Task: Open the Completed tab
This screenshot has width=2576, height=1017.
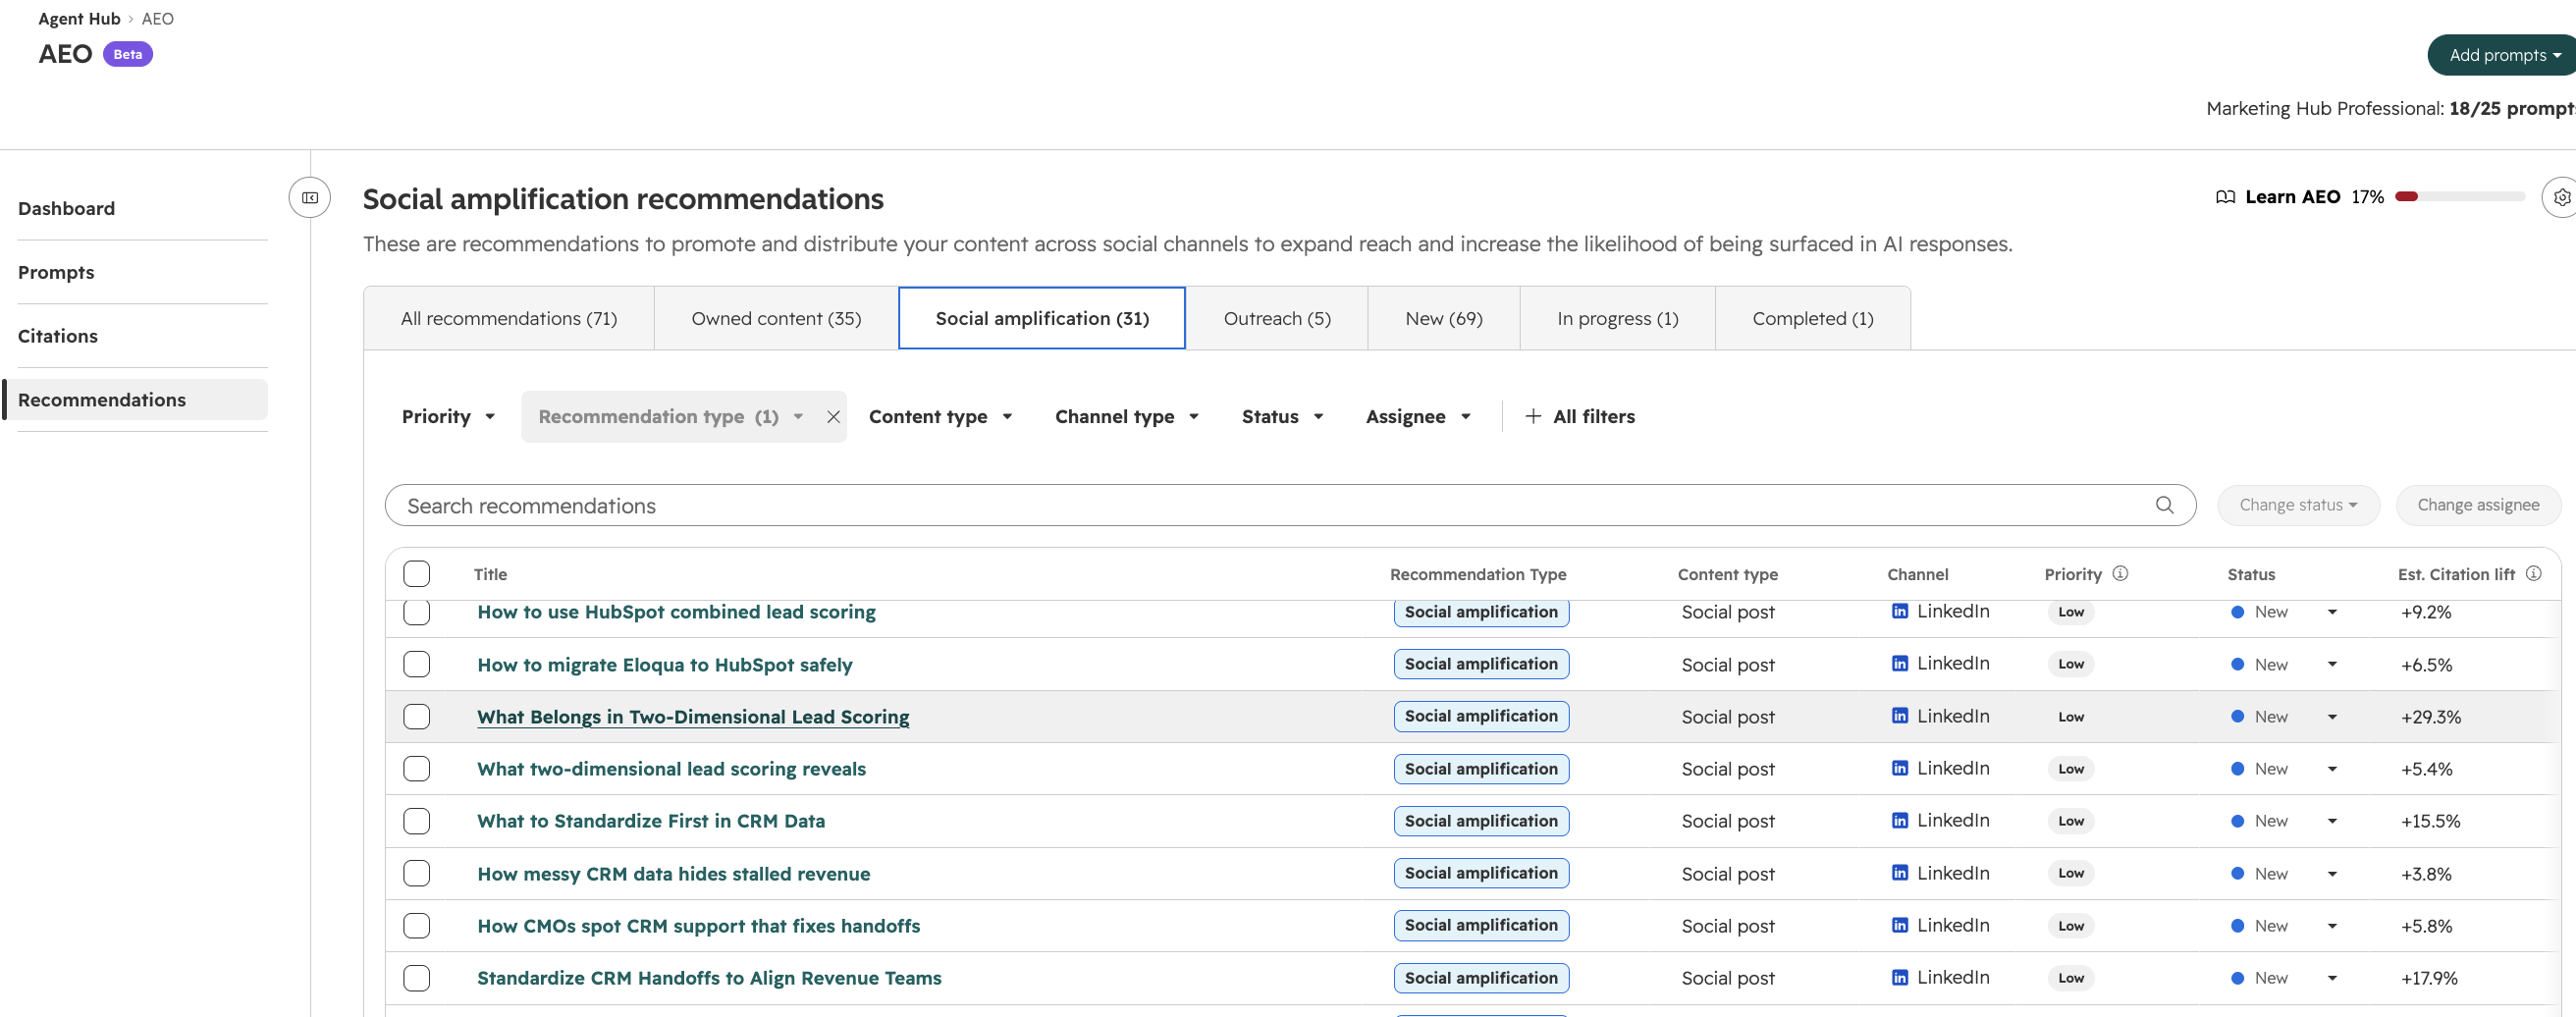Action: pos(1813,319)
